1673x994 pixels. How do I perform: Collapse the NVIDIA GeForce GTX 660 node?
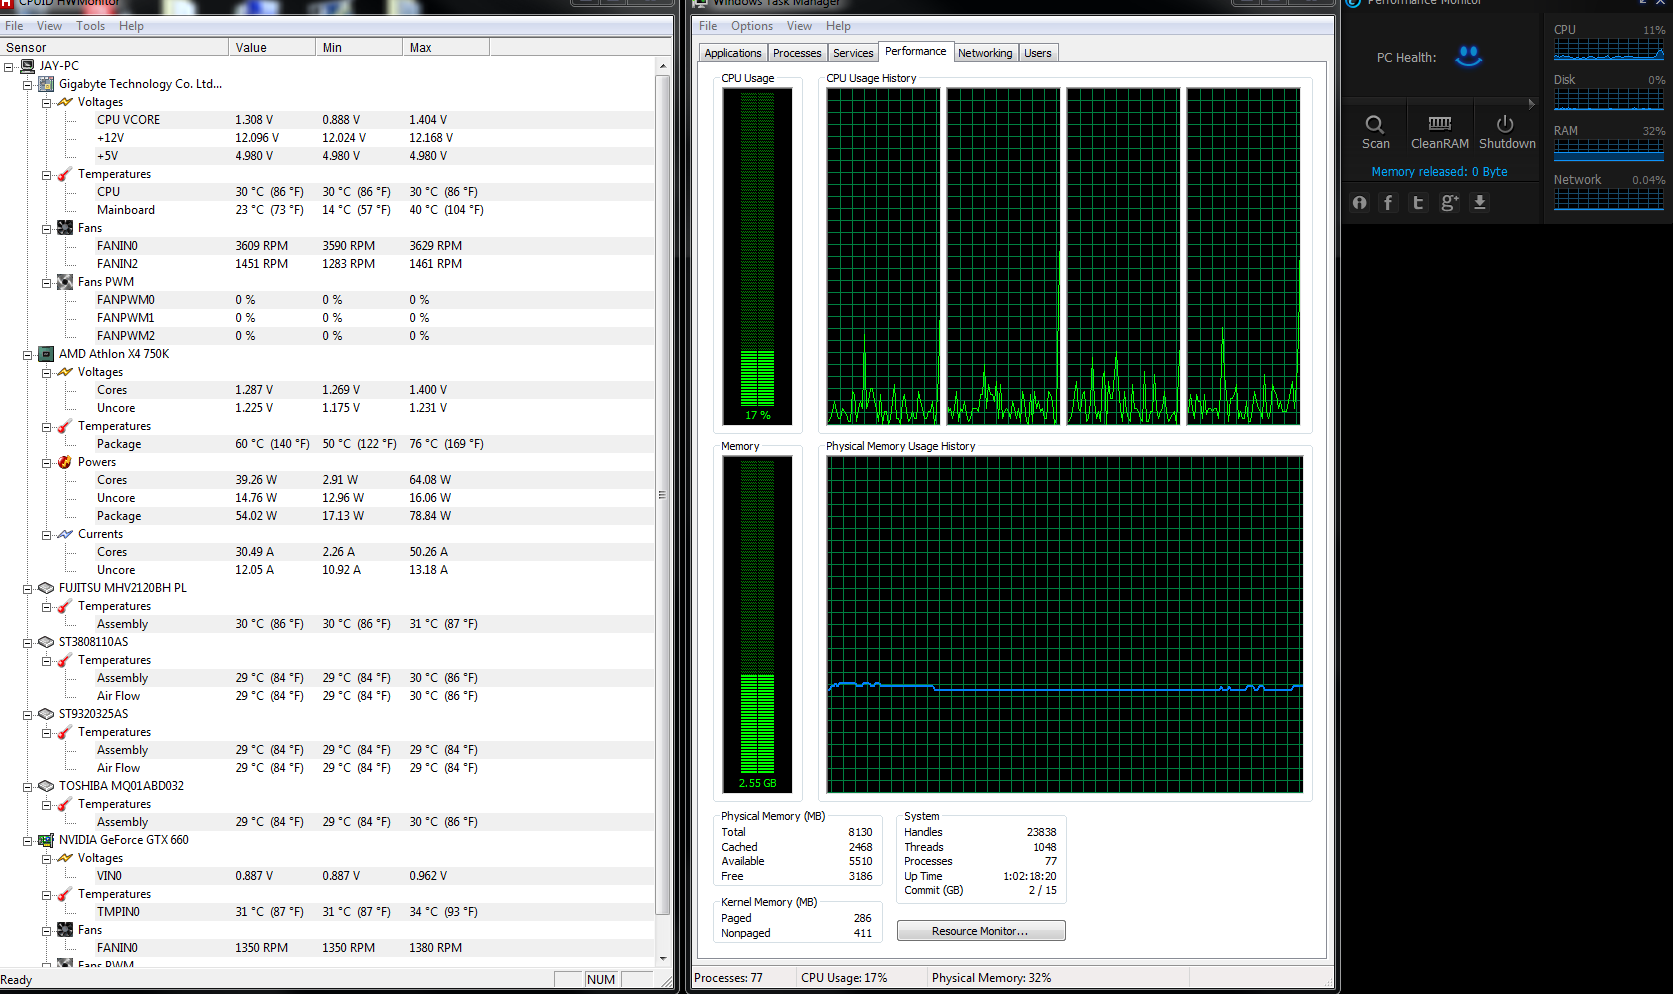(x=28, y=841)
